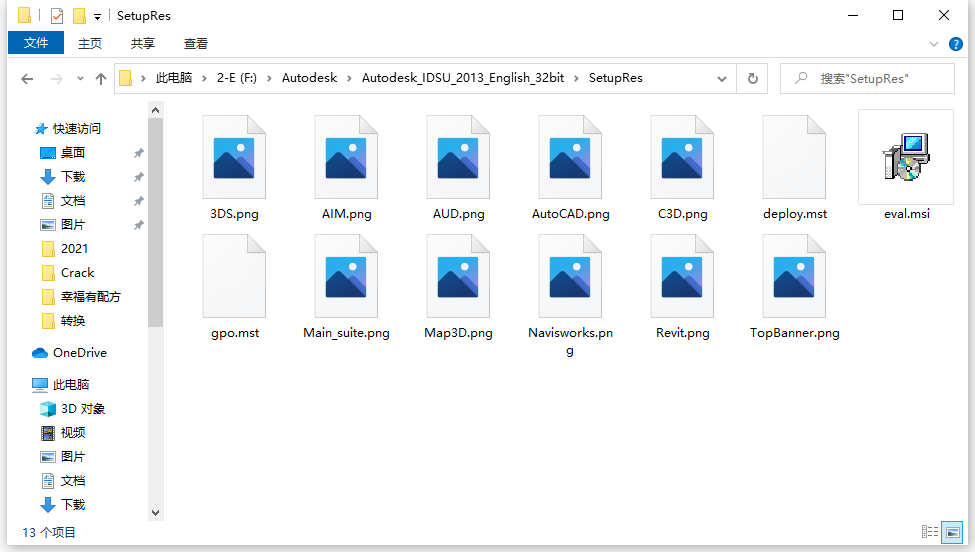Open 下载 under 此电脑

coord(73,505)
